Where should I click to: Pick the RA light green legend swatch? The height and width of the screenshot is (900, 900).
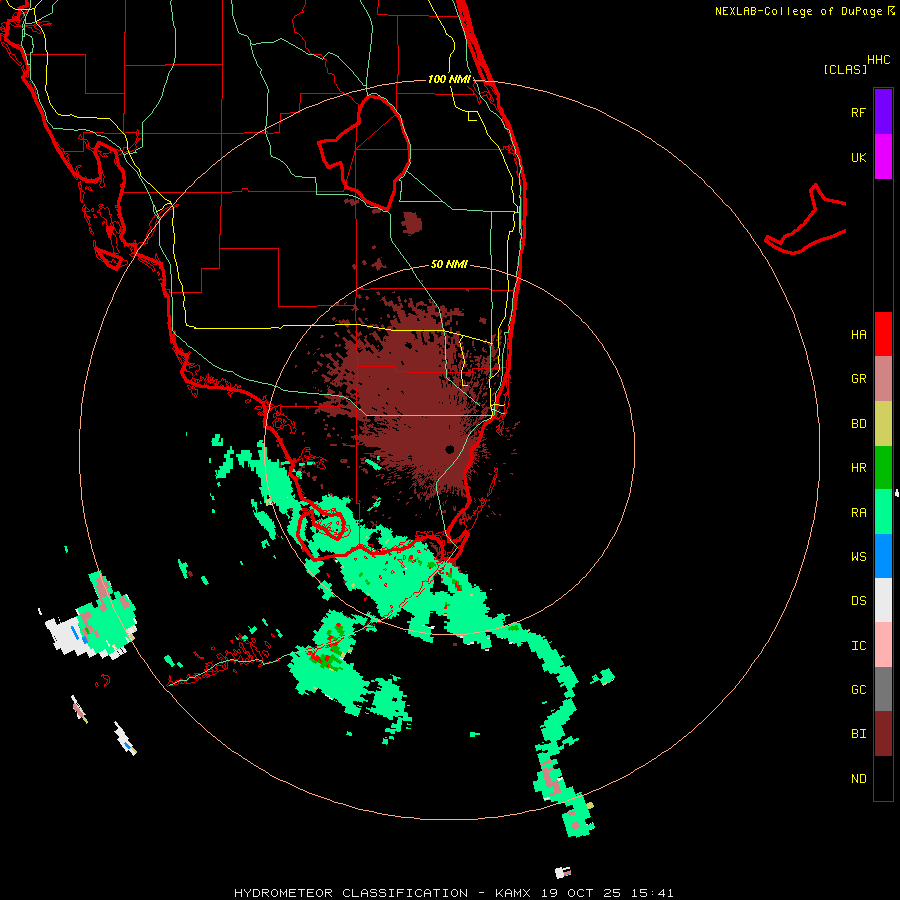883,512
